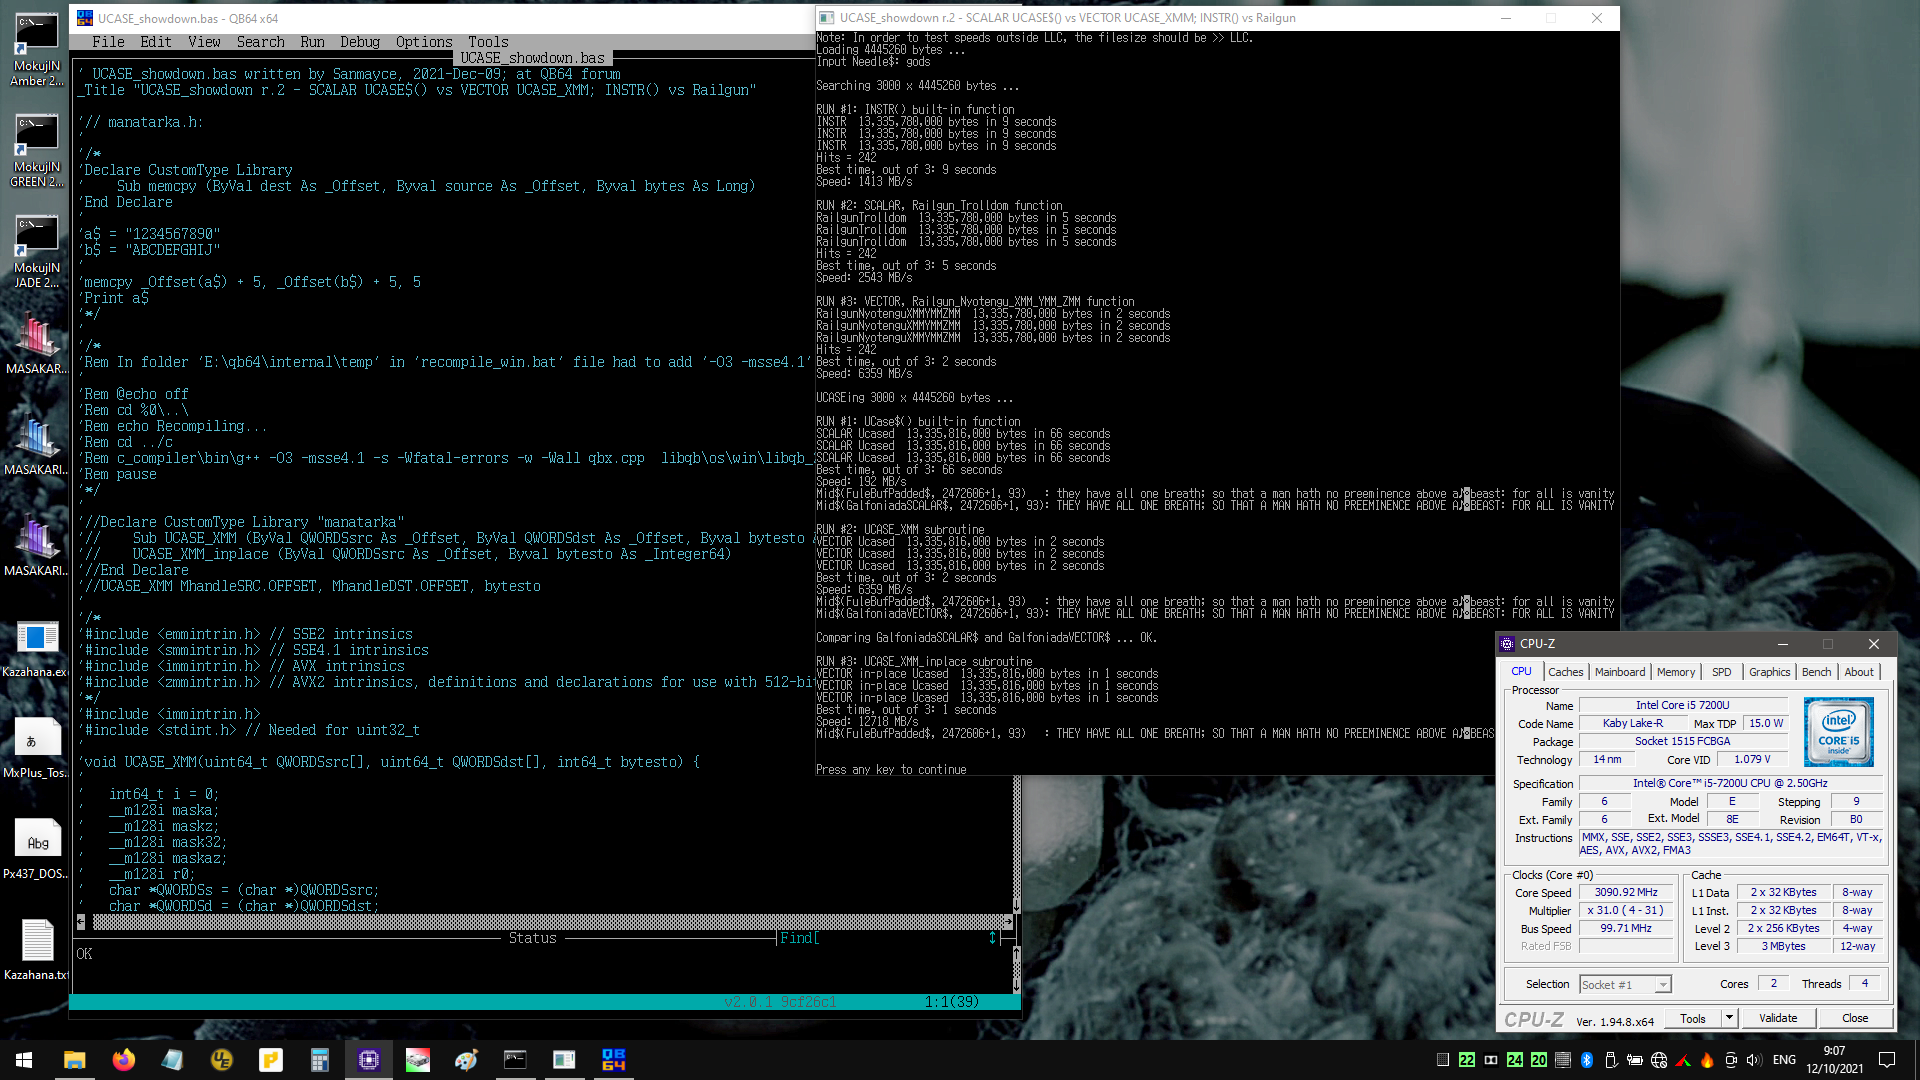Open the Bench tab in CPU-Z

1816,672
